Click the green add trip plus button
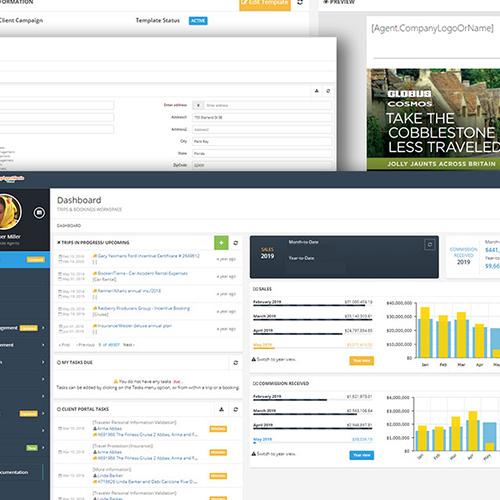Screen dimensions: 500x500 221,243
